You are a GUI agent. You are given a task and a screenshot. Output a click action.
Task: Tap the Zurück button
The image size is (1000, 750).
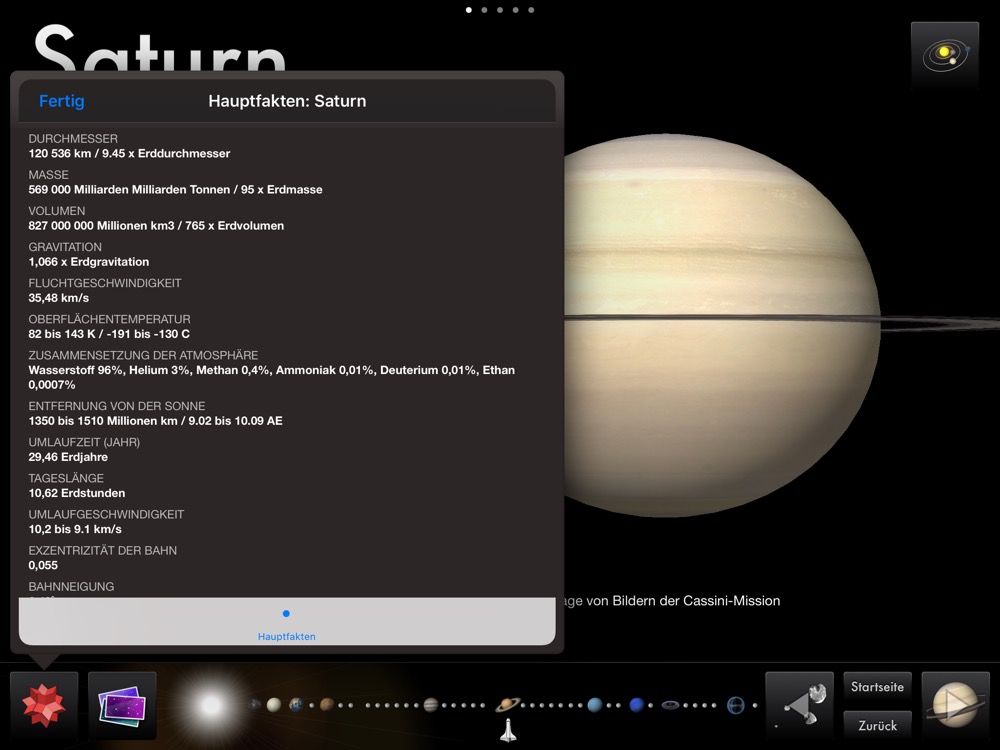[878, 726]
